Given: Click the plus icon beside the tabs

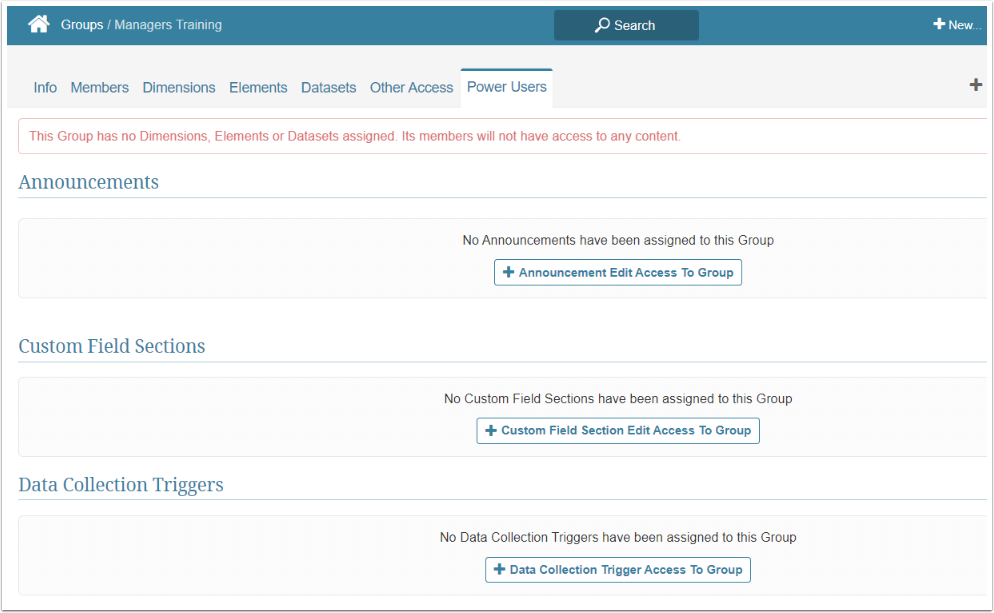Looking at the screenshot, I should (x=976, y=85).
